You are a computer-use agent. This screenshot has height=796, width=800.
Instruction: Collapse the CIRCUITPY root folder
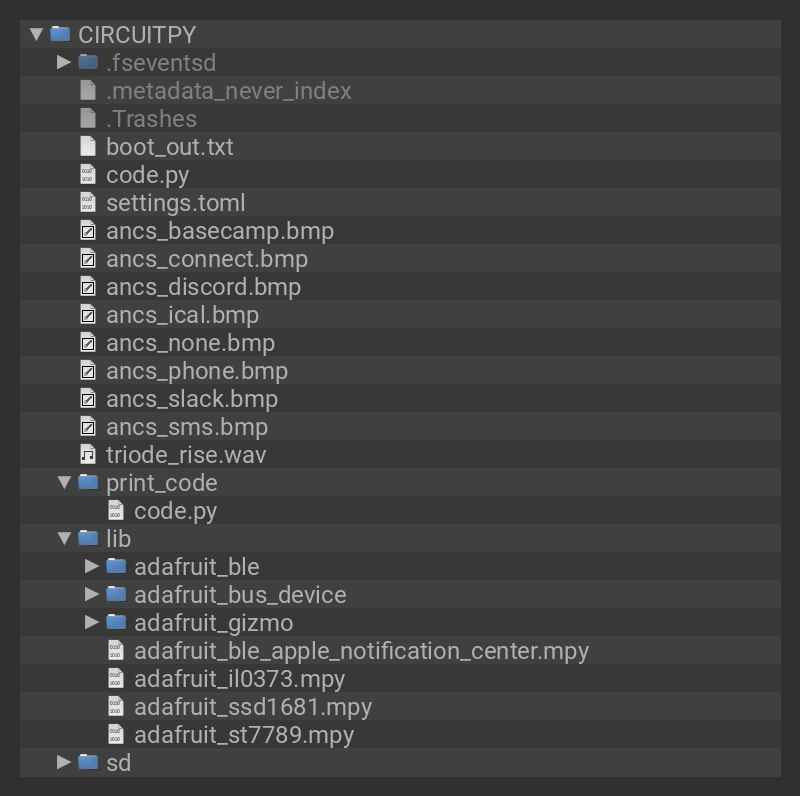click(37, 34)
